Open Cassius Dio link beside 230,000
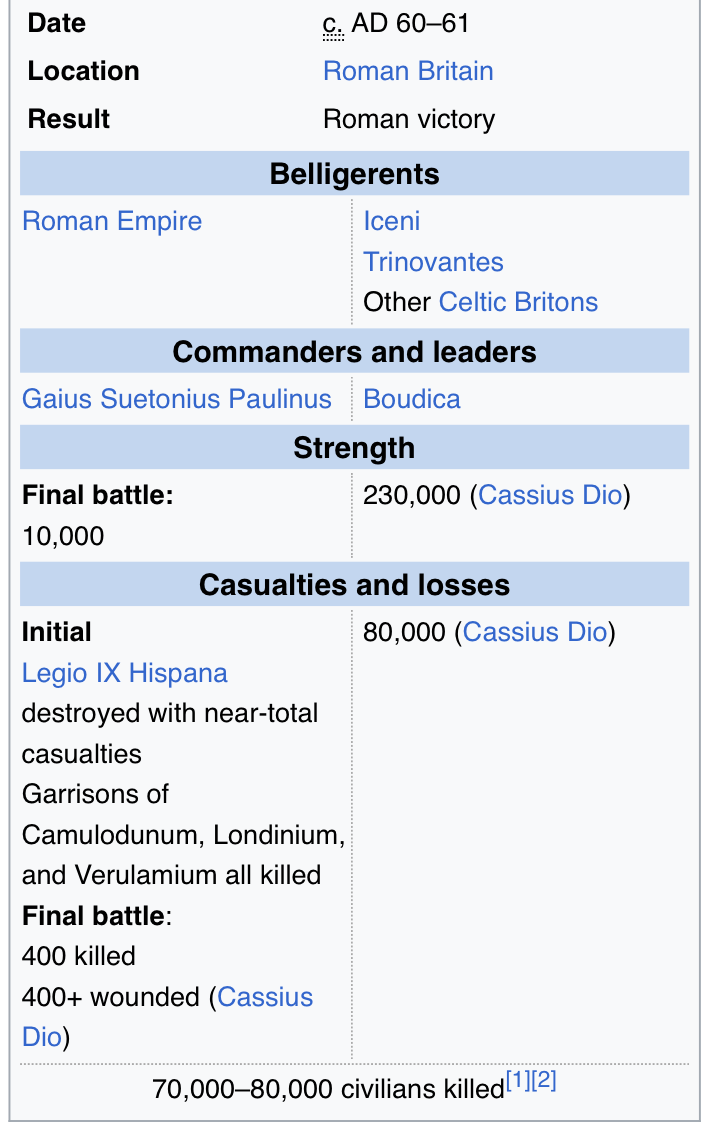707x1134 pixels. pos(550,495)
